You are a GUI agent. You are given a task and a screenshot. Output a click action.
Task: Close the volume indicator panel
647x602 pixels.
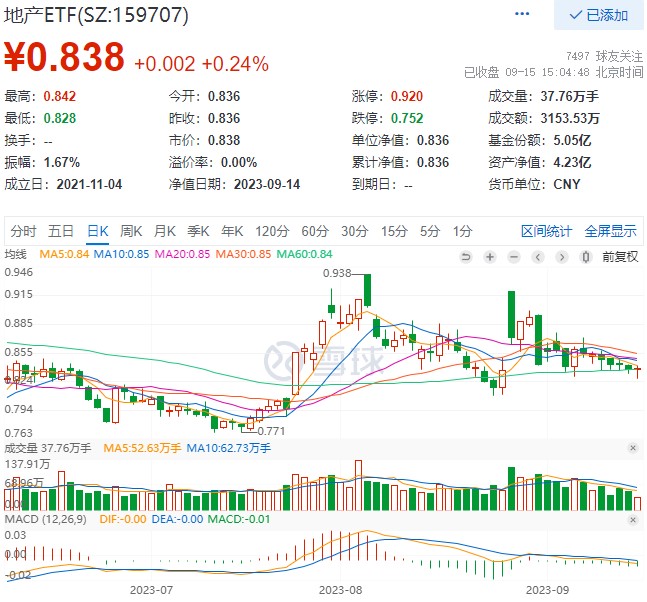(633, 448)
